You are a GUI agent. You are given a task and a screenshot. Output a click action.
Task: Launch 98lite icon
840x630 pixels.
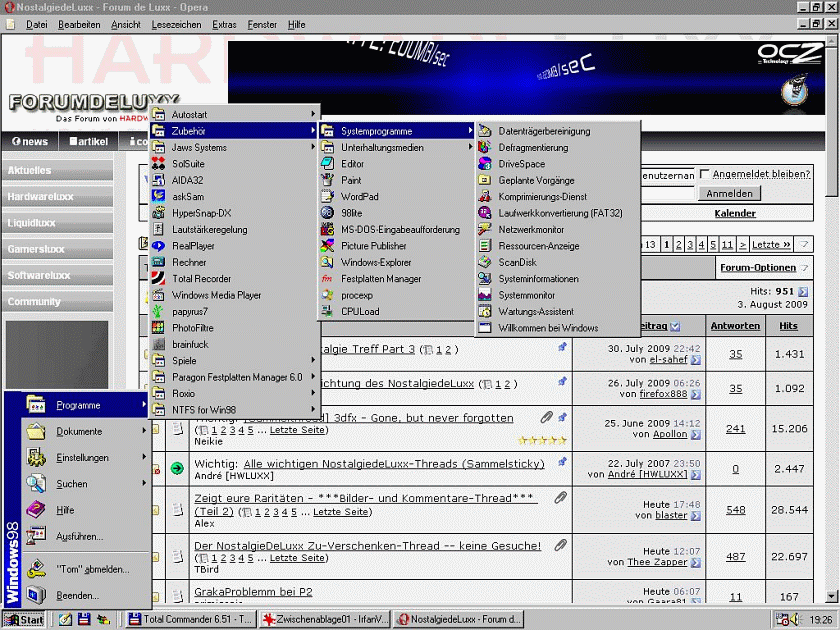point(327,213)
